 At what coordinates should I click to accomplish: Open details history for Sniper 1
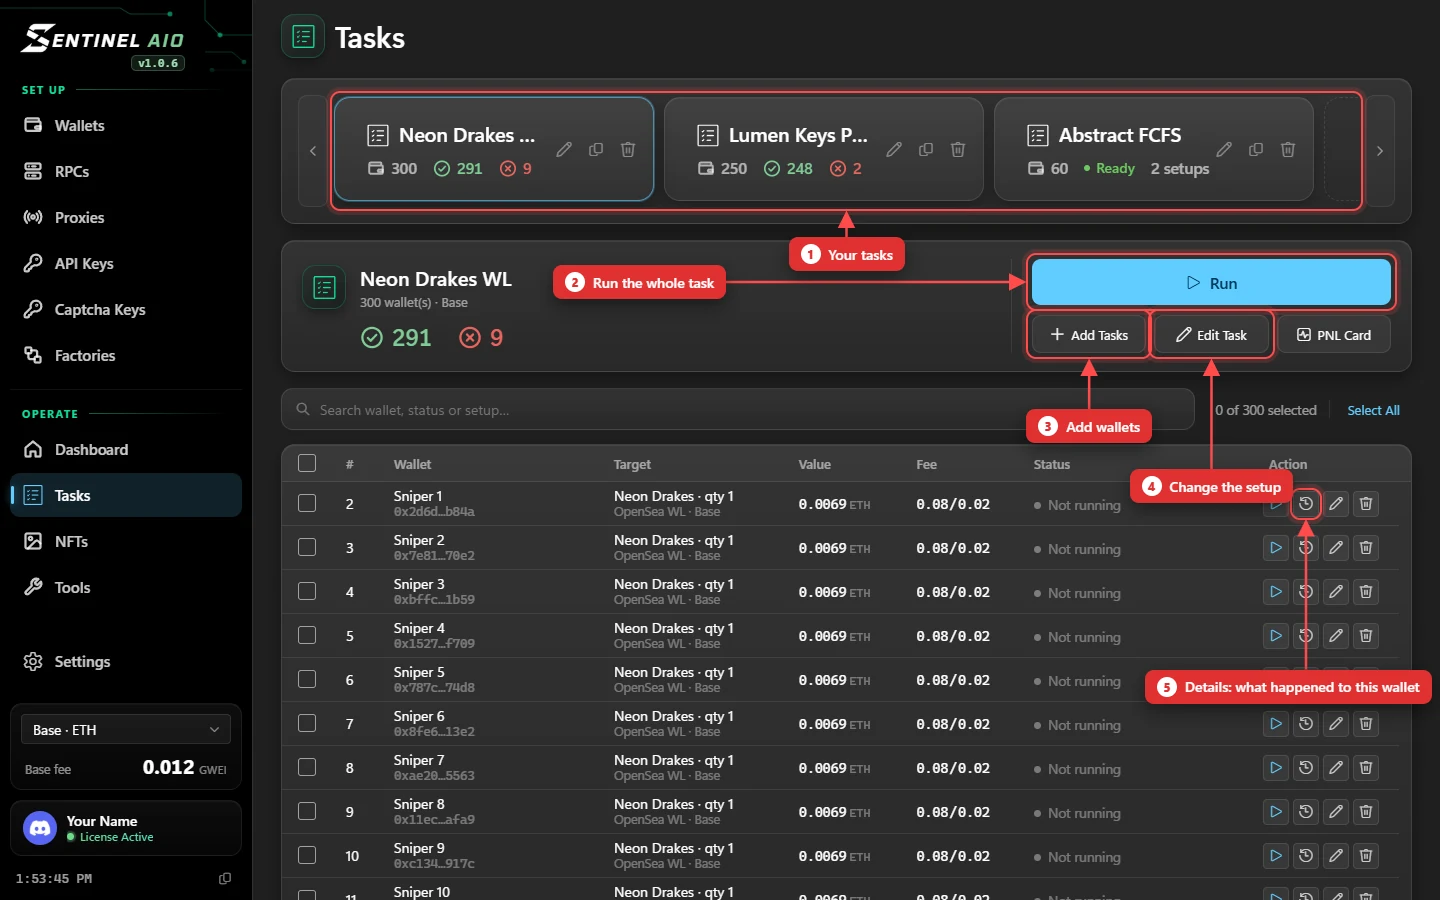click(1306, 504)
